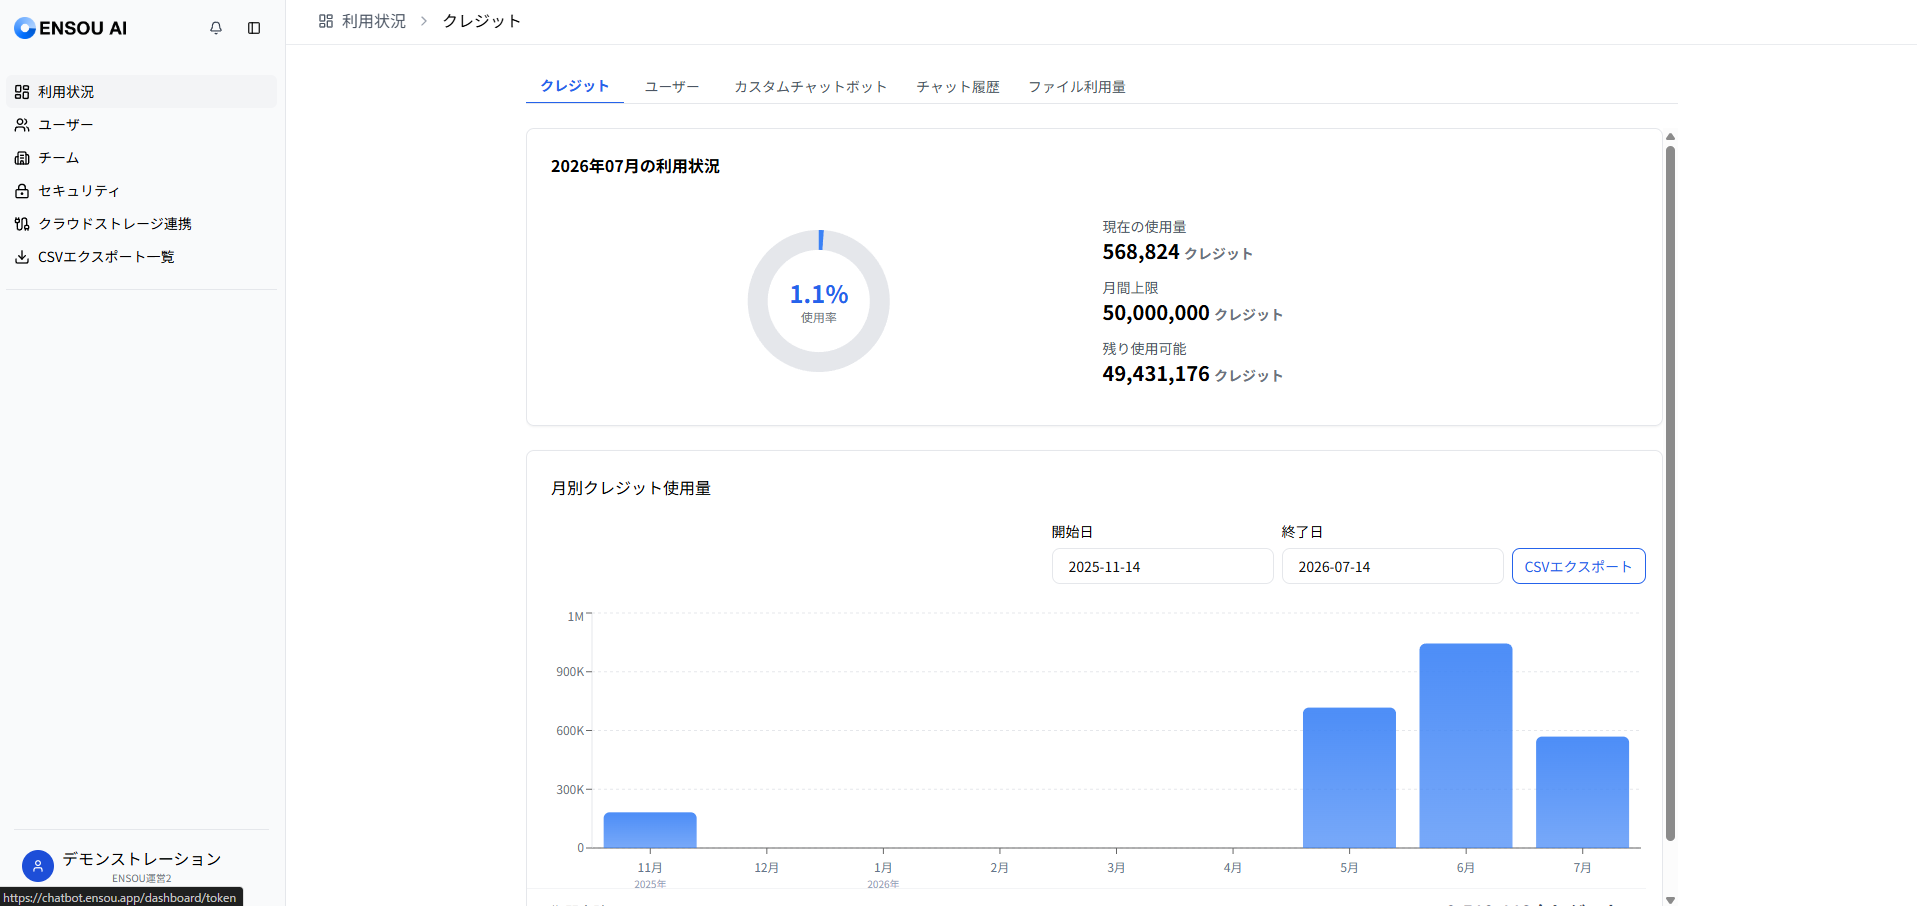
Task: Toggle the sidebar collapse icon
Action: click(x=254, y=28)
